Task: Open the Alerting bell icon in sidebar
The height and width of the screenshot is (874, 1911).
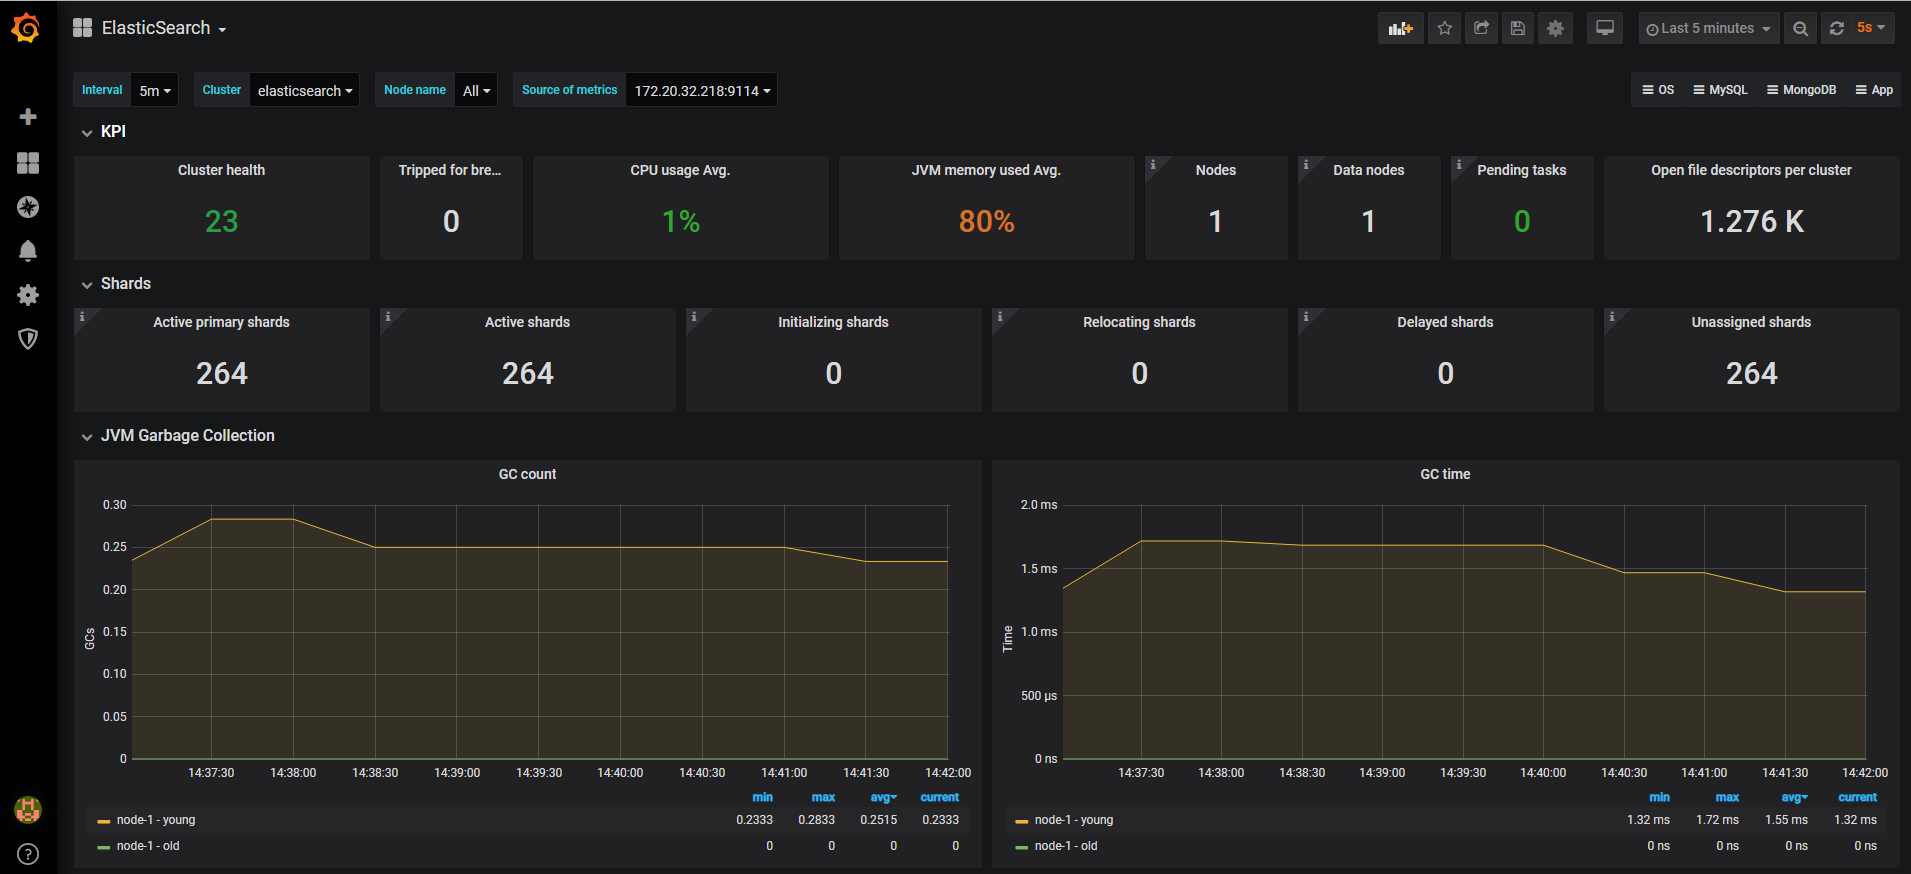Action: click(28, 251)
